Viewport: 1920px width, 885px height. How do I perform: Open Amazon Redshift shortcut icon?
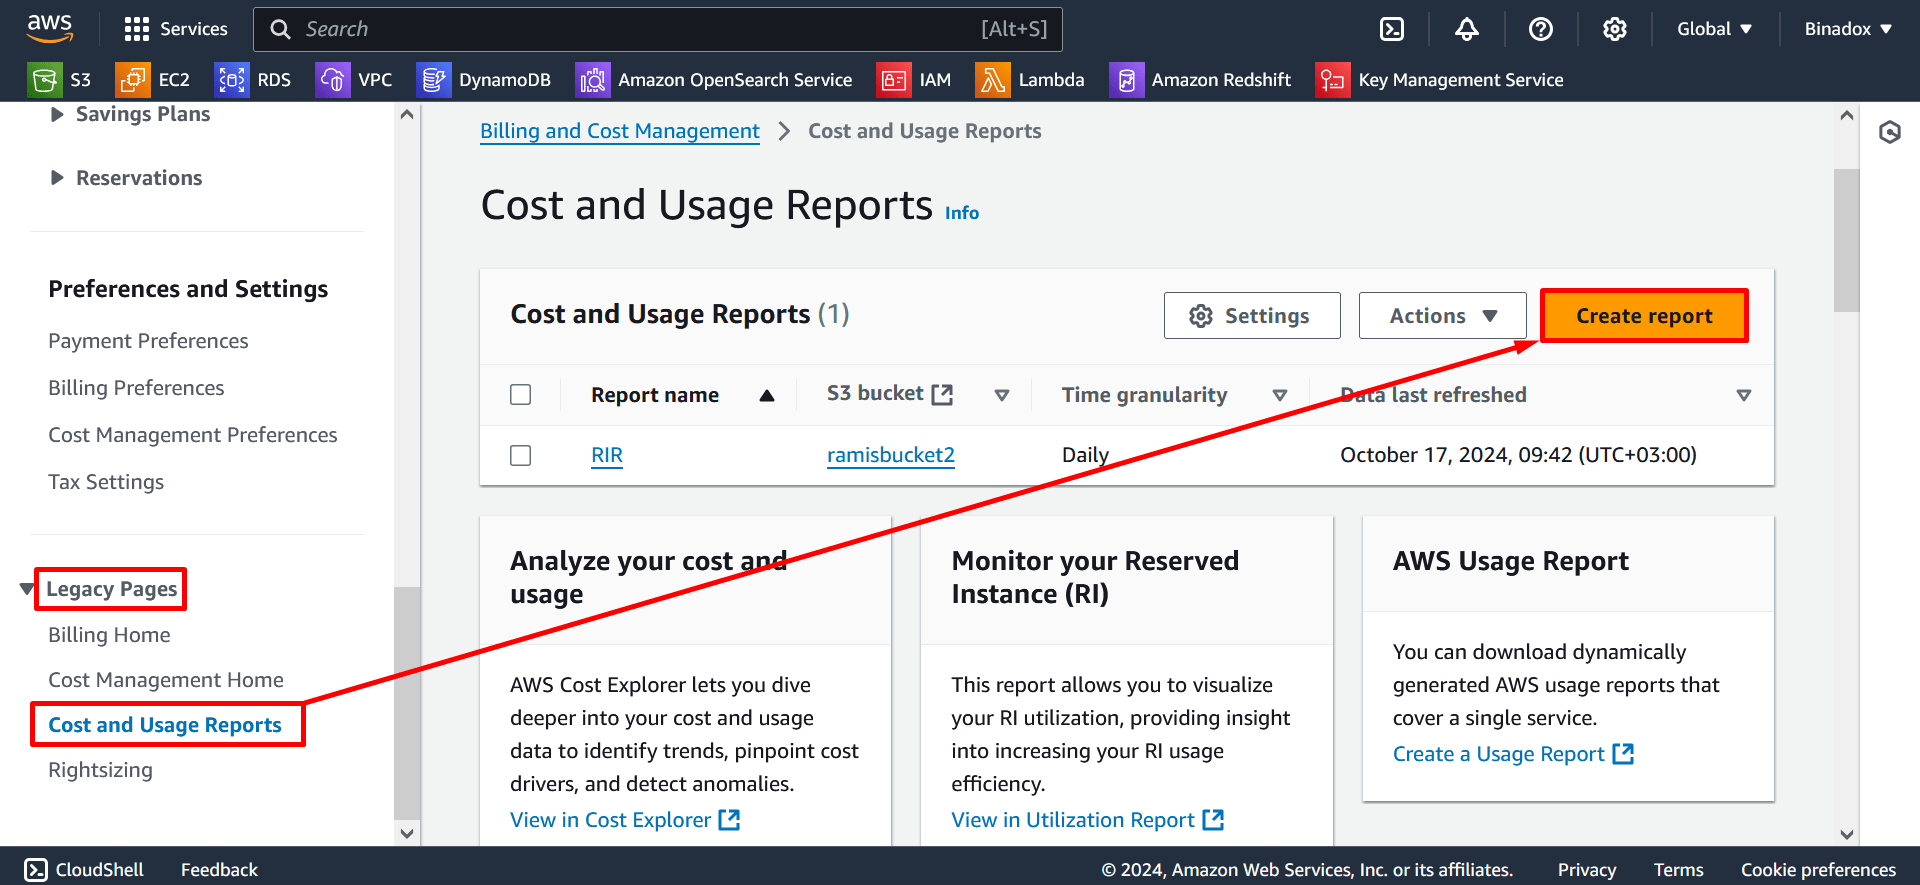click(x=1126, y=80)
